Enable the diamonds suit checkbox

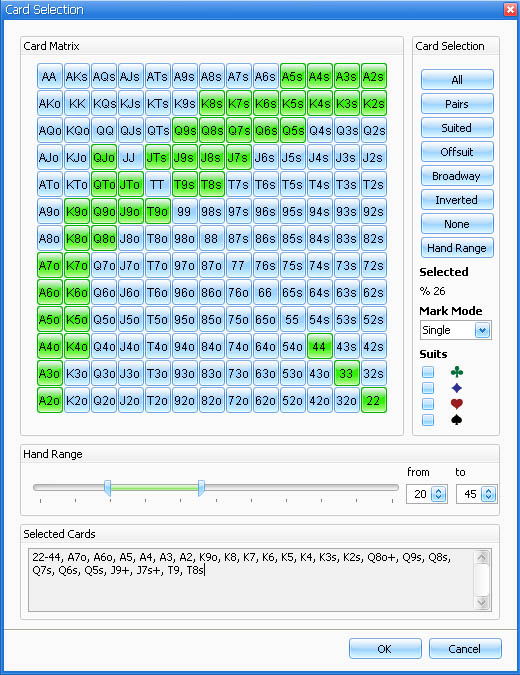[x=427, y=388]
